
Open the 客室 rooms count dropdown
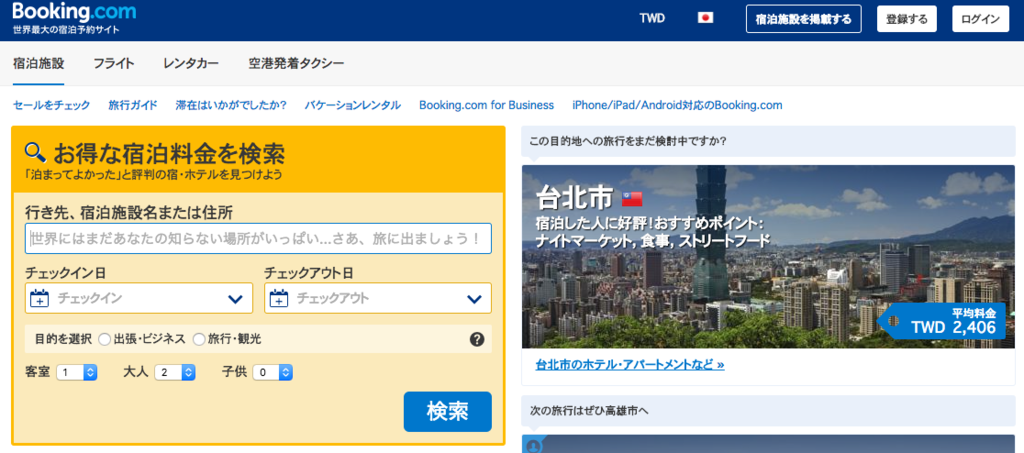pyautogui.click(x=77, y=372)
